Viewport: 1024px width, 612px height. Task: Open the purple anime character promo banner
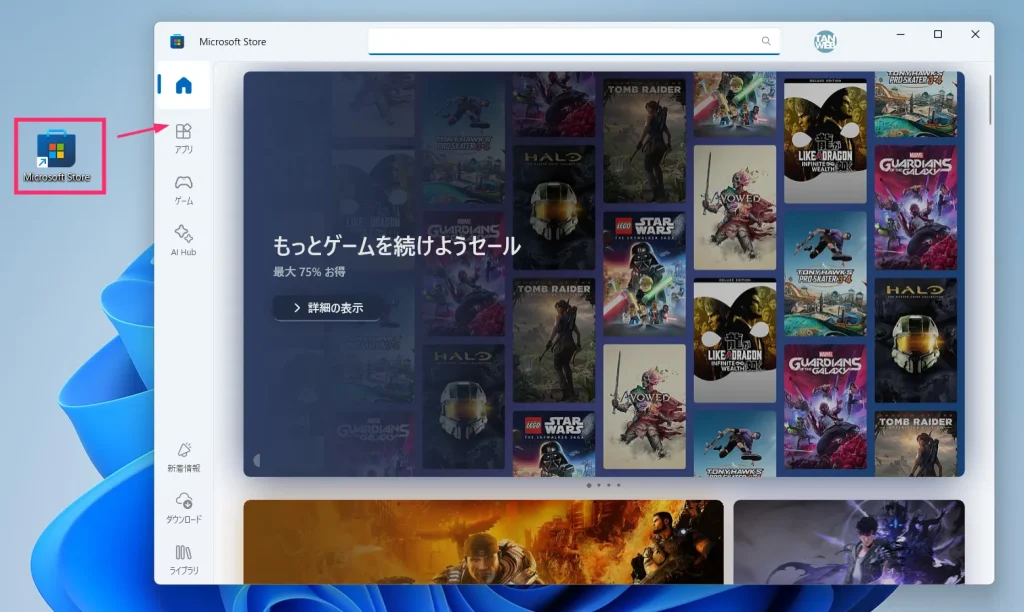(x=849, y=542)
